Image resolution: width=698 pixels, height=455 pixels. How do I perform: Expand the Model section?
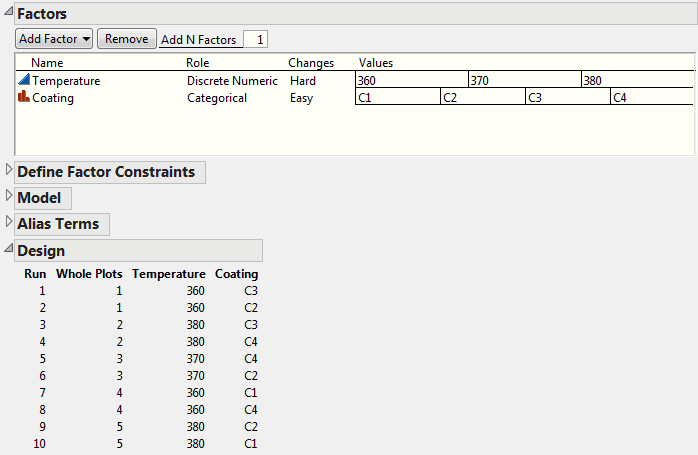(x=8, y=195)
